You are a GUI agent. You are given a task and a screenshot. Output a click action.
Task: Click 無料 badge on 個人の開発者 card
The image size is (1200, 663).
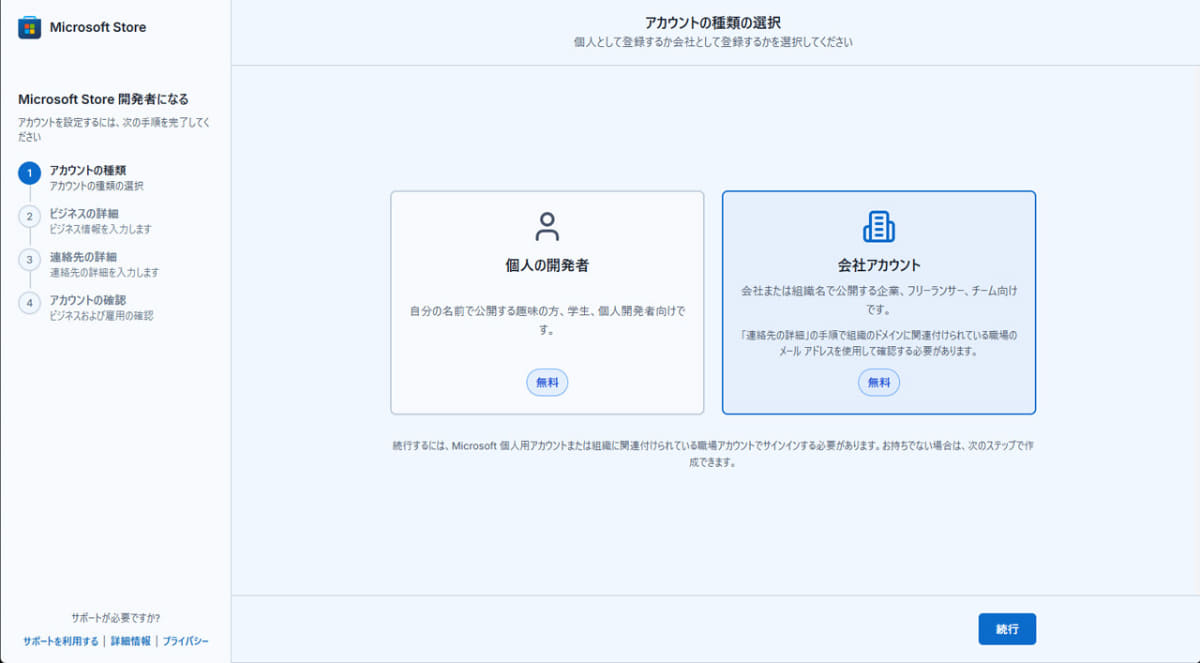[x=547, y=382]
